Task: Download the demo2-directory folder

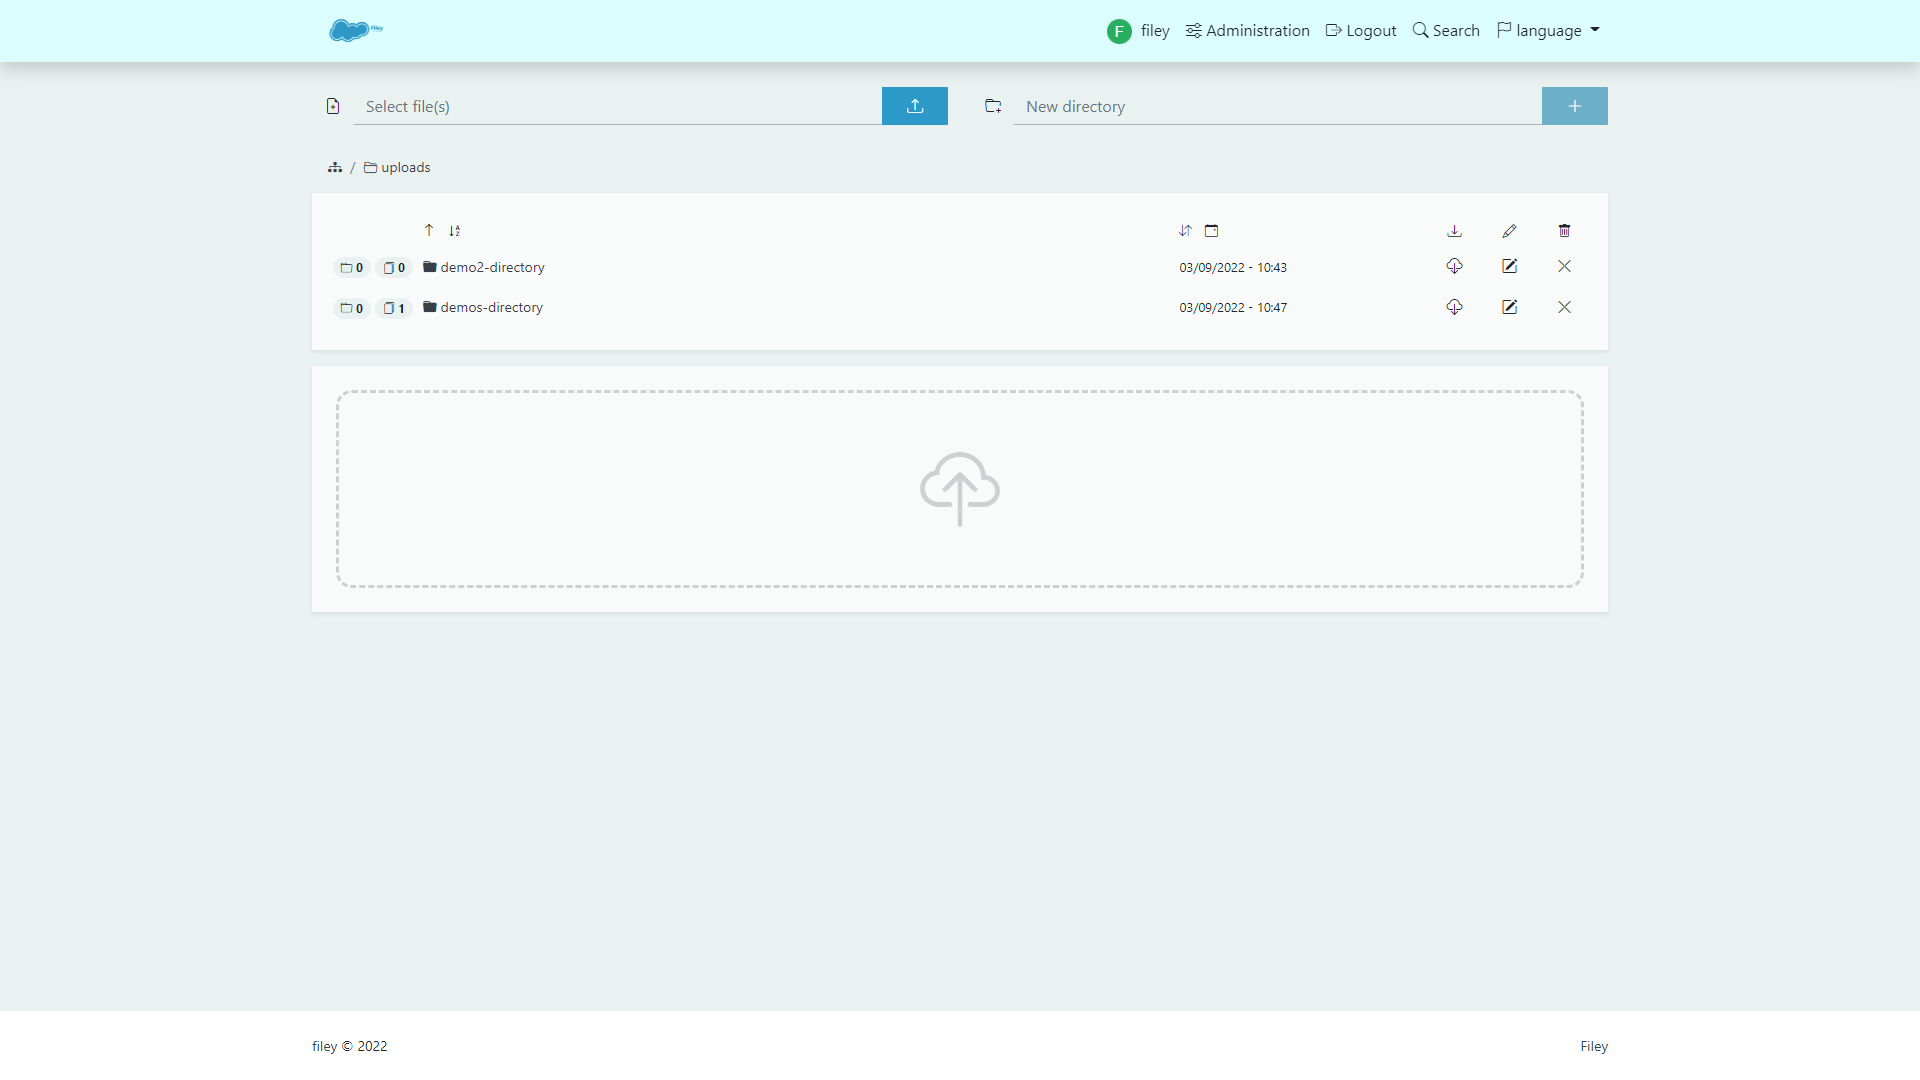Action: [1454, 266]
